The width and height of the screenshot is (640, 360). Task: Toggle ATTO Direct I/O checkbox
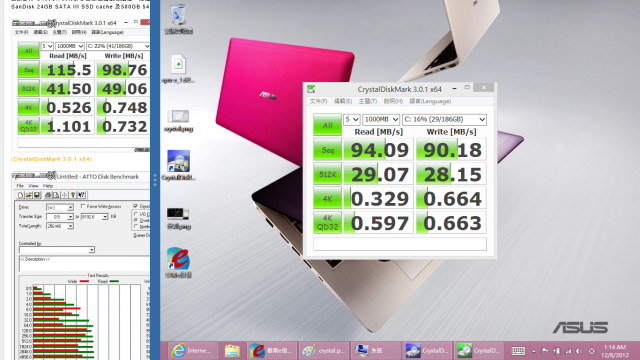coord(136,206)
